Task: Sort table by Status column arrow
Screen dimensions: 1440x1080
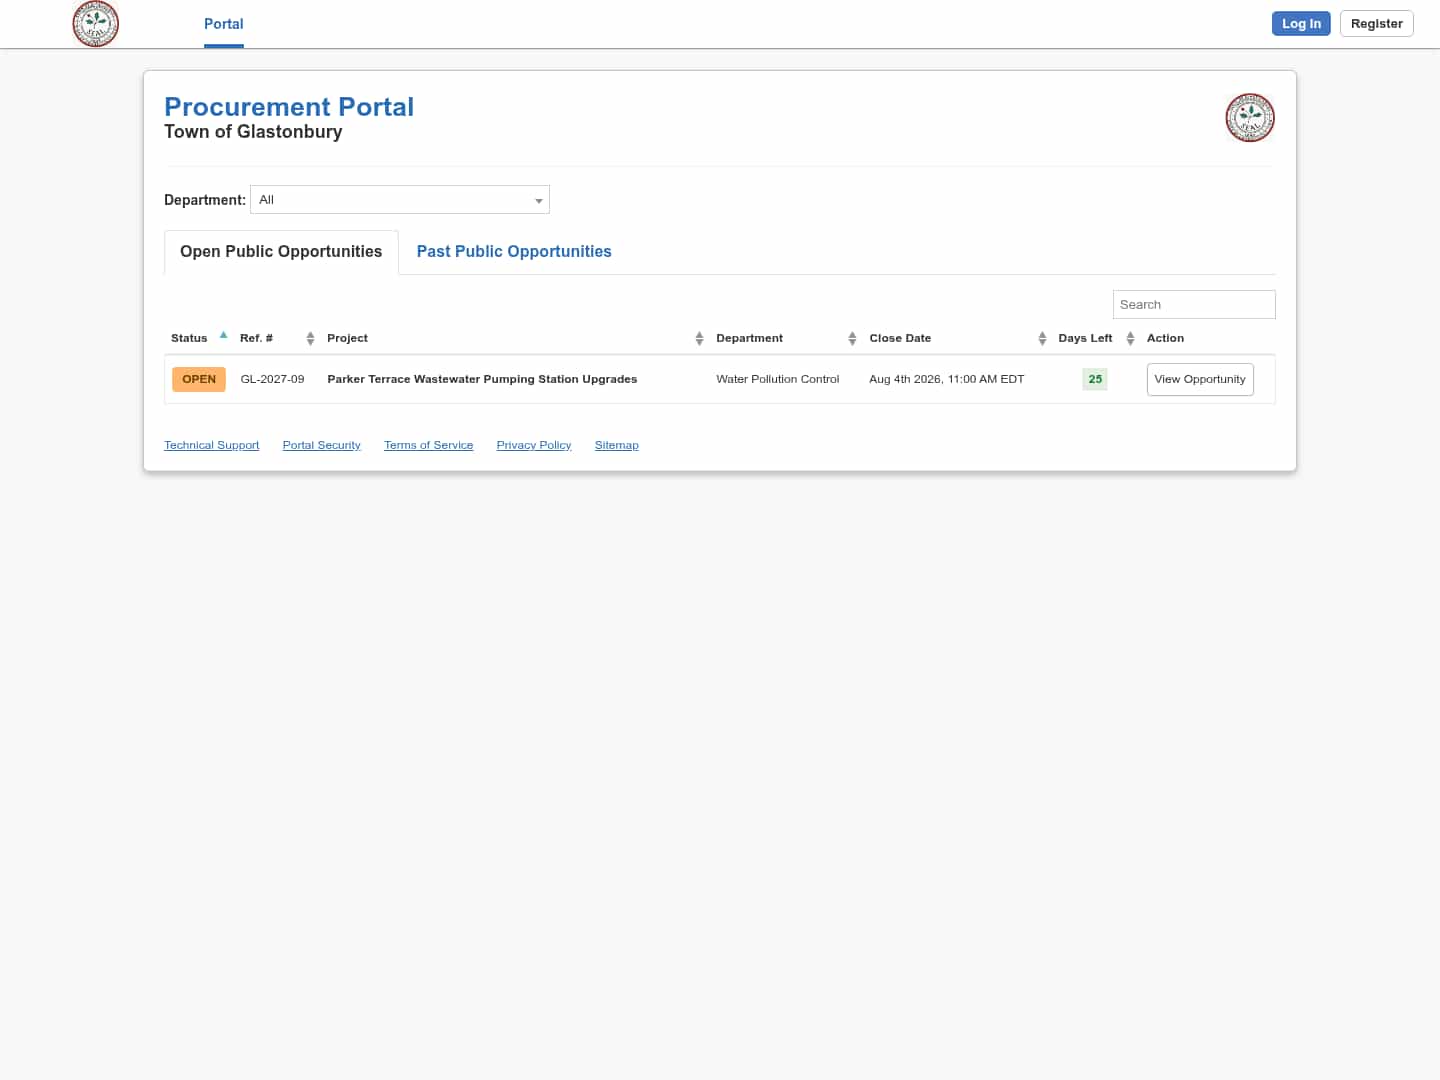Action: click(224, 336)
